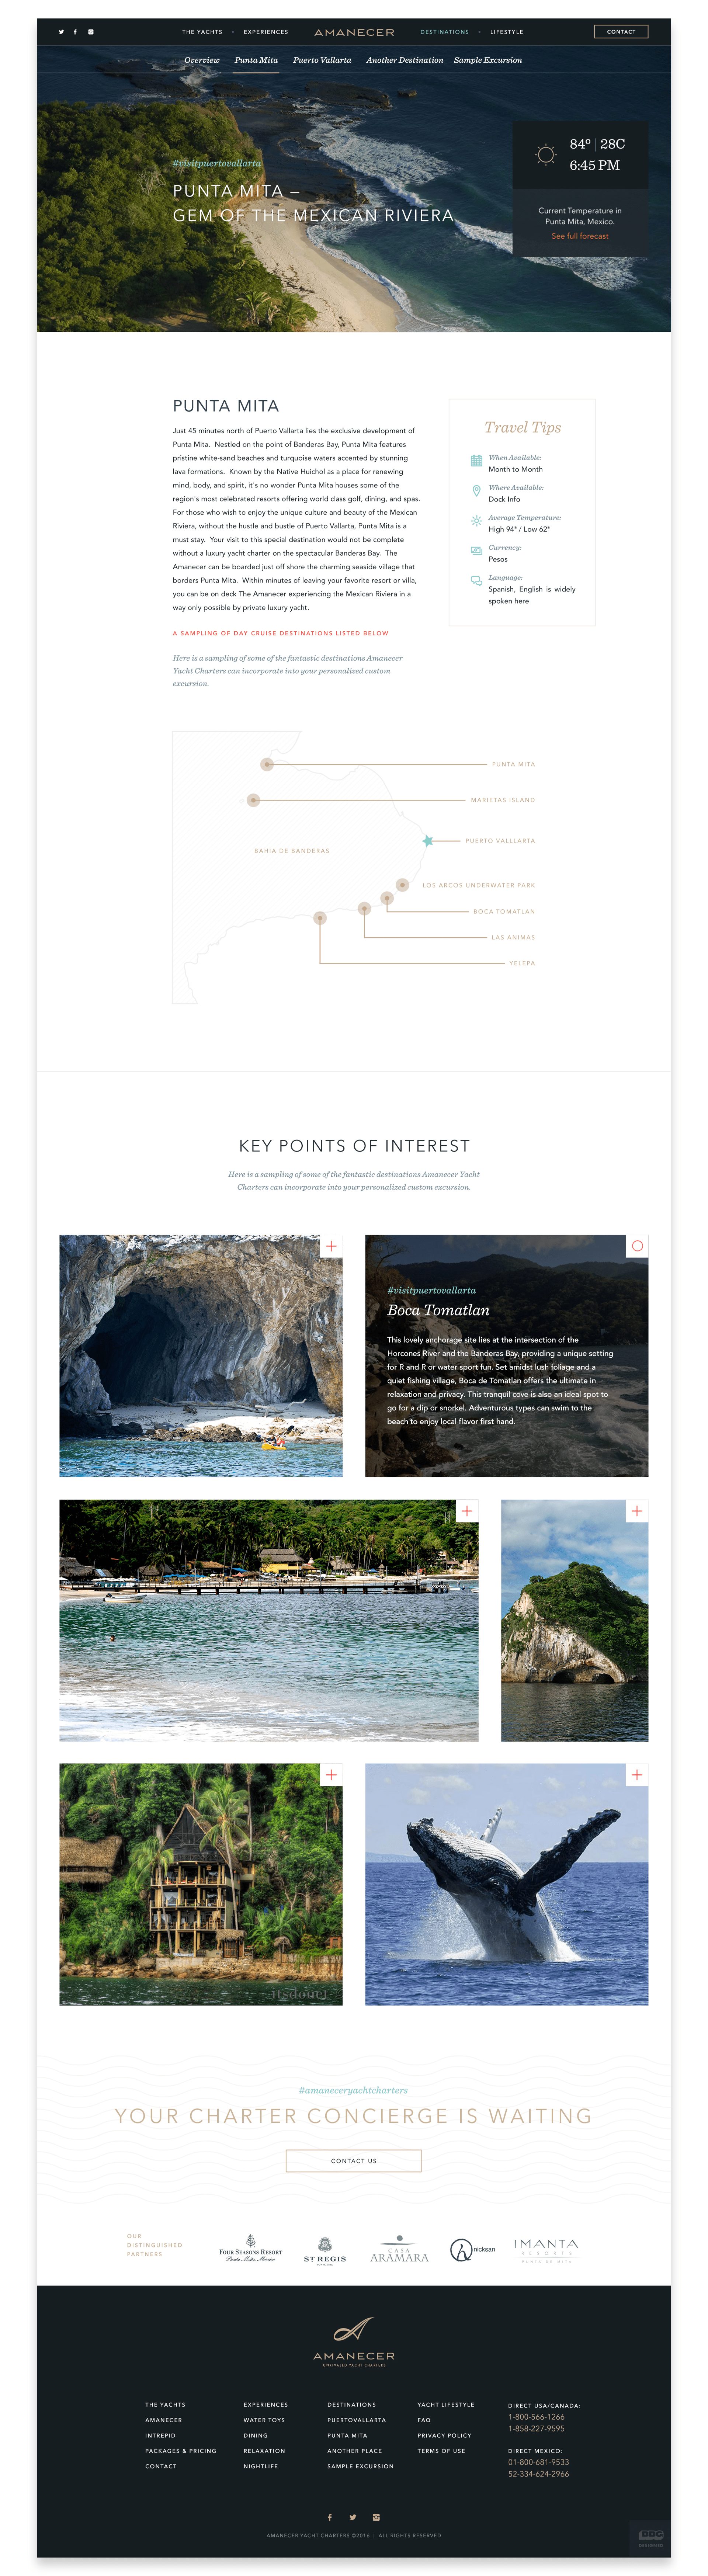
Task: Open Instagram icon in top header
Action: [91, 32]
